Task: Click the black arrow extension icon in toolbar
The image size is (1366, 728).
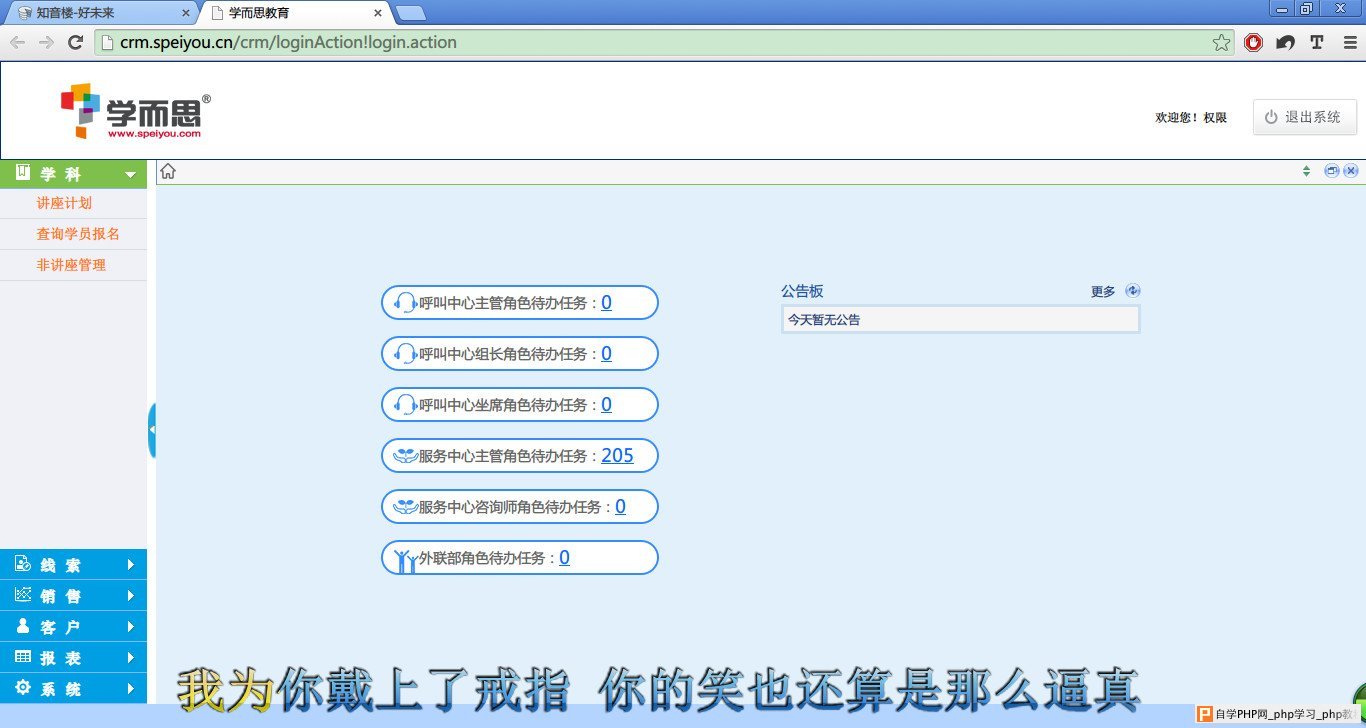Action: 1285,42
